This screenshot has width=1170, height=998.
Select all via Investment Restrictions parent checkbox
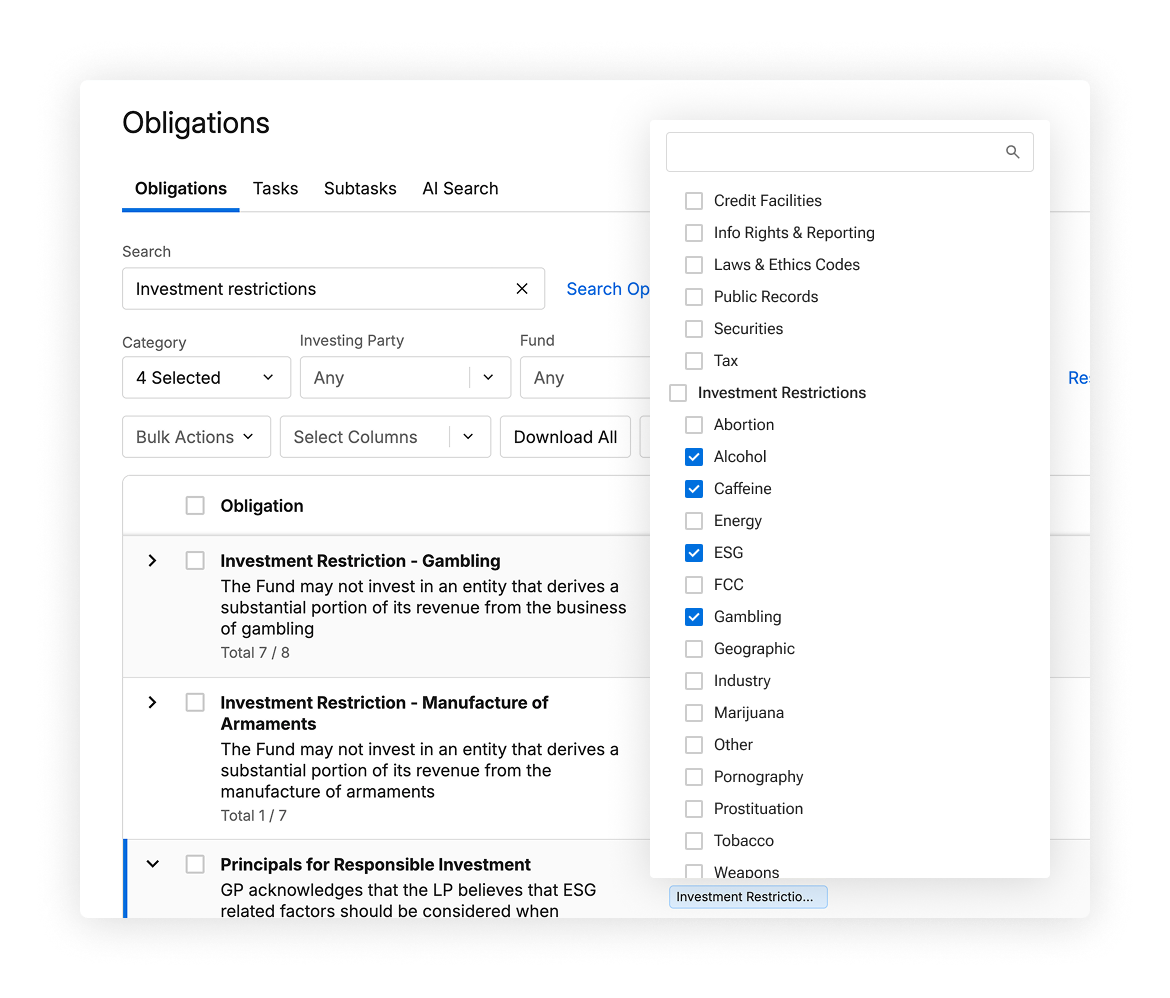pos(678,393)
